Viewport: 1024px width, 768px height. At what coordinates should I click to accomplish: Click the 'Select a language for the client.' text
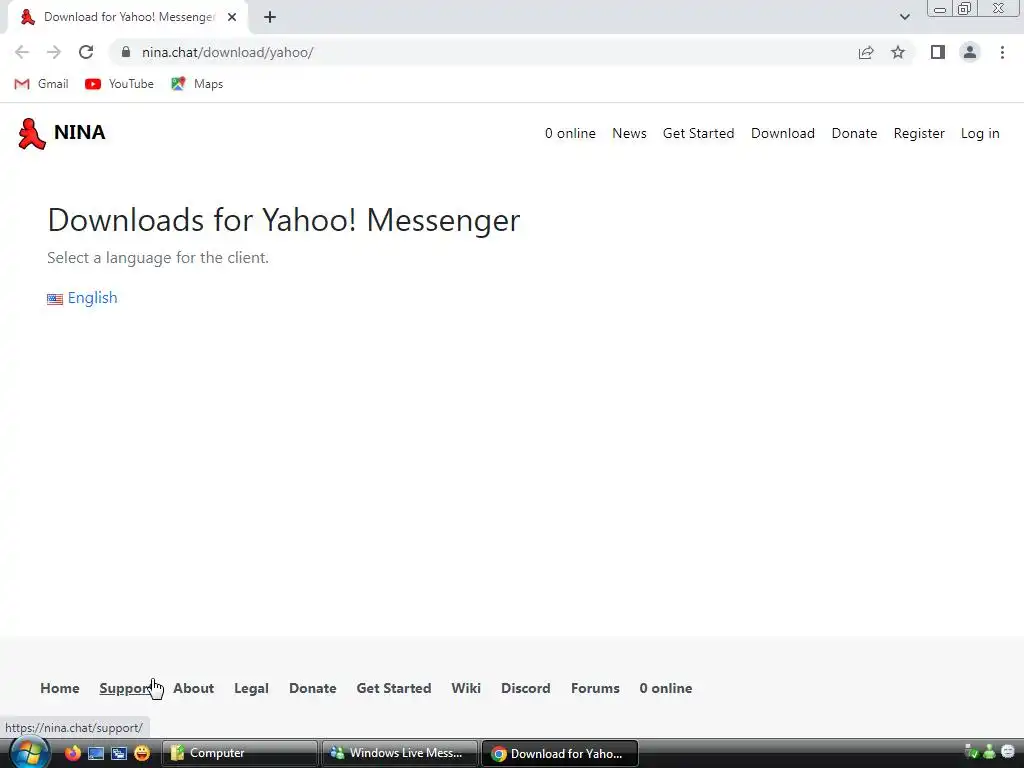pyautogui.click(x=157, y=258)
